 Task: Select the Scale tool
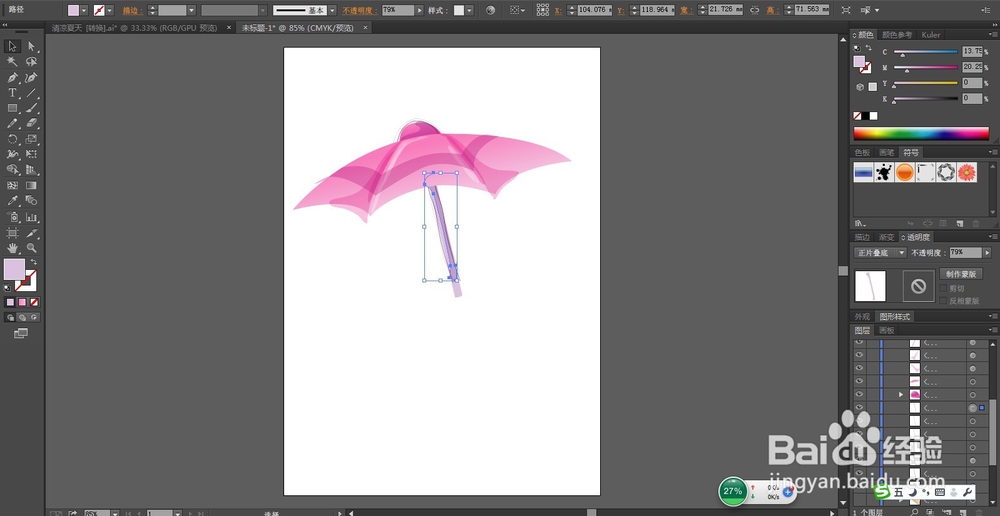click(x=31, y=139)
